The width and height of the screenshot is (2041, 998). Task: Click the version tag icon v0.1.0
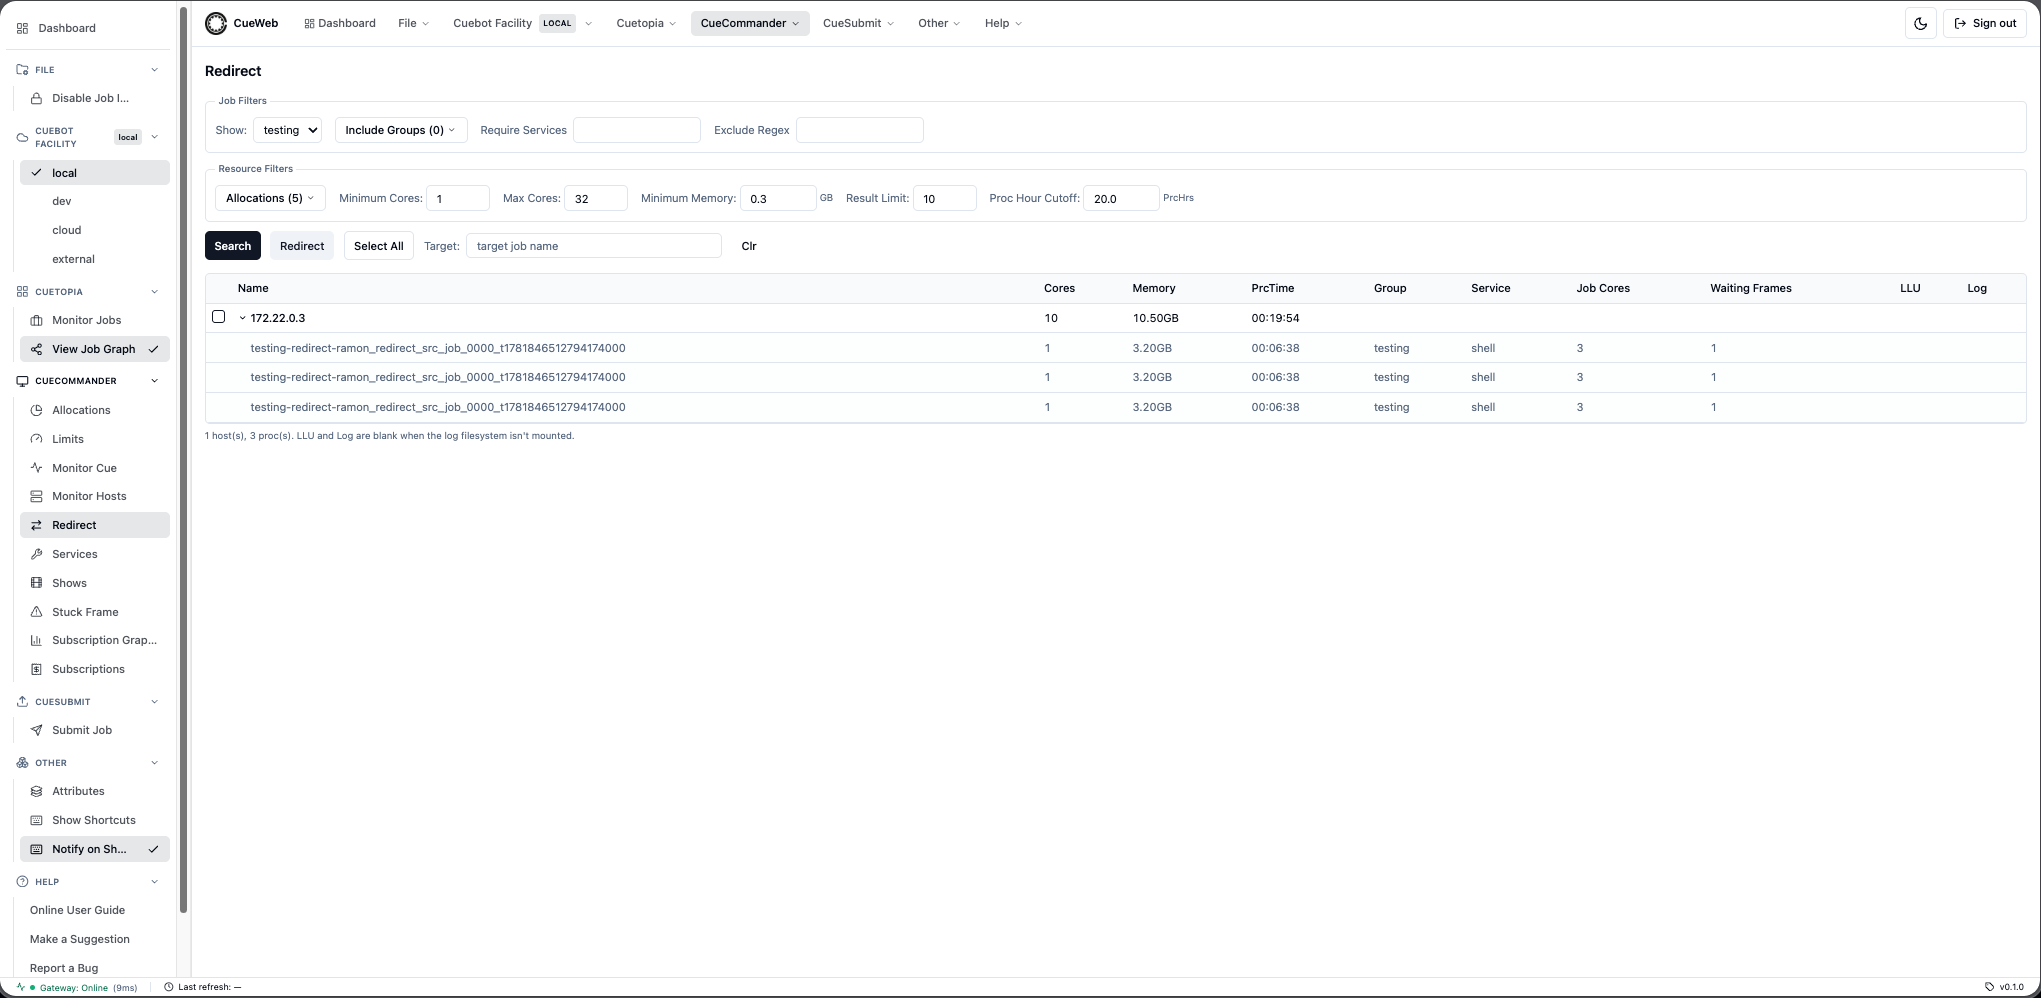(1990, 987)
